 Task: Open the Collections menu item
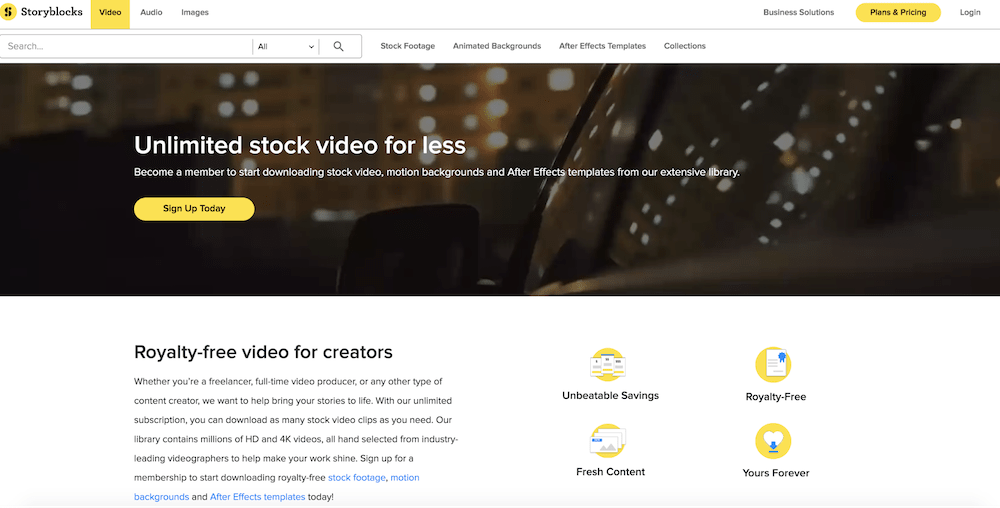pyautogui.click(x=684, y=46)
